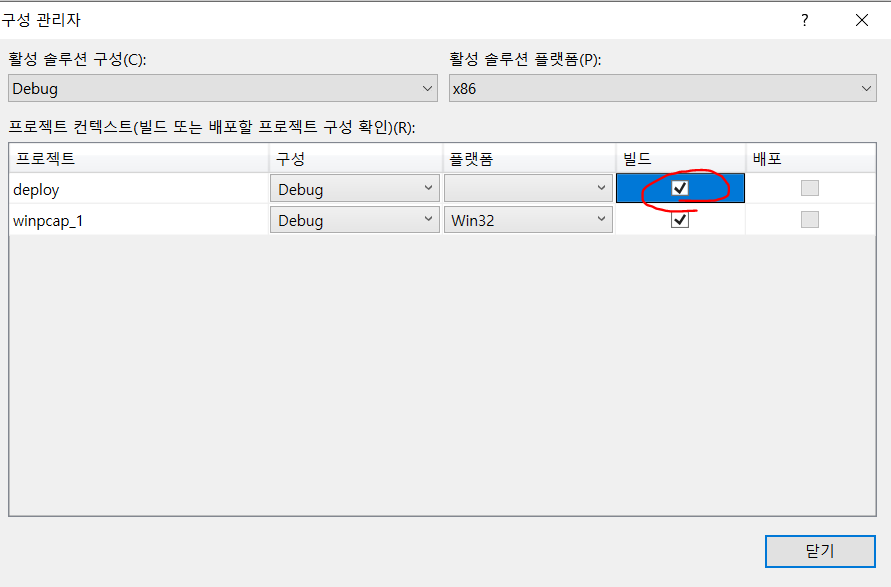Click the 빌드 column header
This screenshot has width=891, height=587.
(681, 158)
